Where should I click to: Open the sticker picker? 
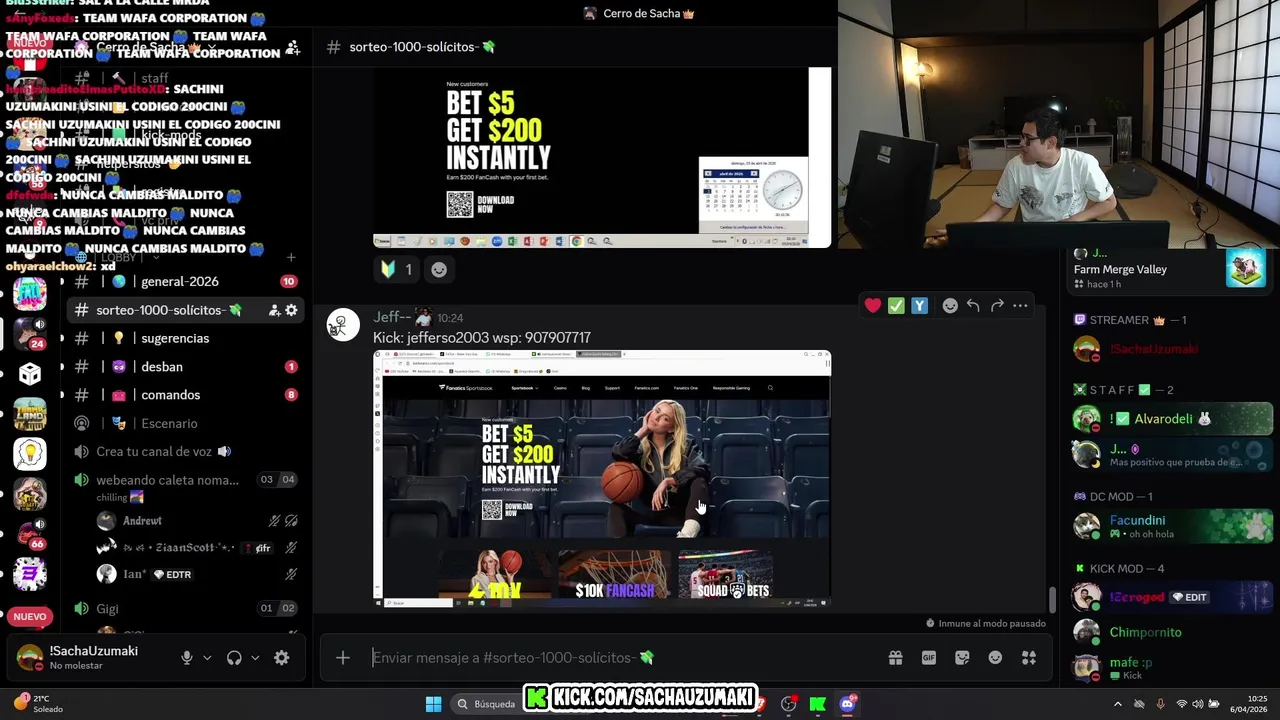tap(962, 657)
